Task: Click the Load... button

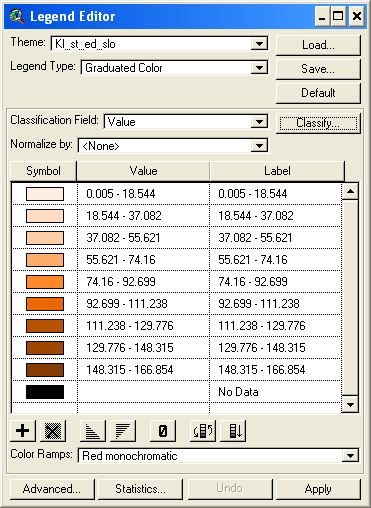Action: click(x=318, y=45)
